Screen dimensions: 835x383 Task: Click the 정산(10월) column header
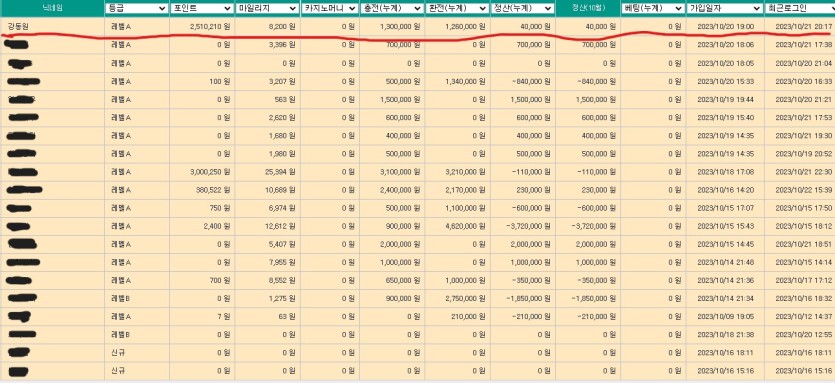(587, 8)
